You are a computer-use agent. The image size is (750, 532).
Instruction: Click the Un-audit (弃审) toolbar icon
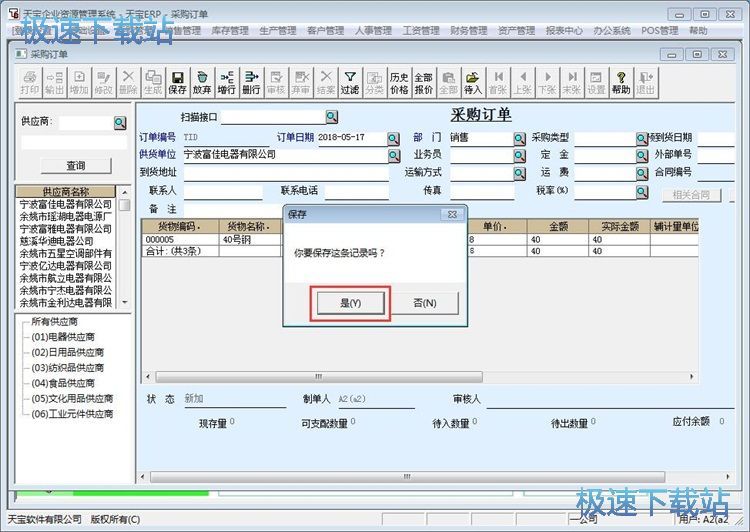point(301,83)
